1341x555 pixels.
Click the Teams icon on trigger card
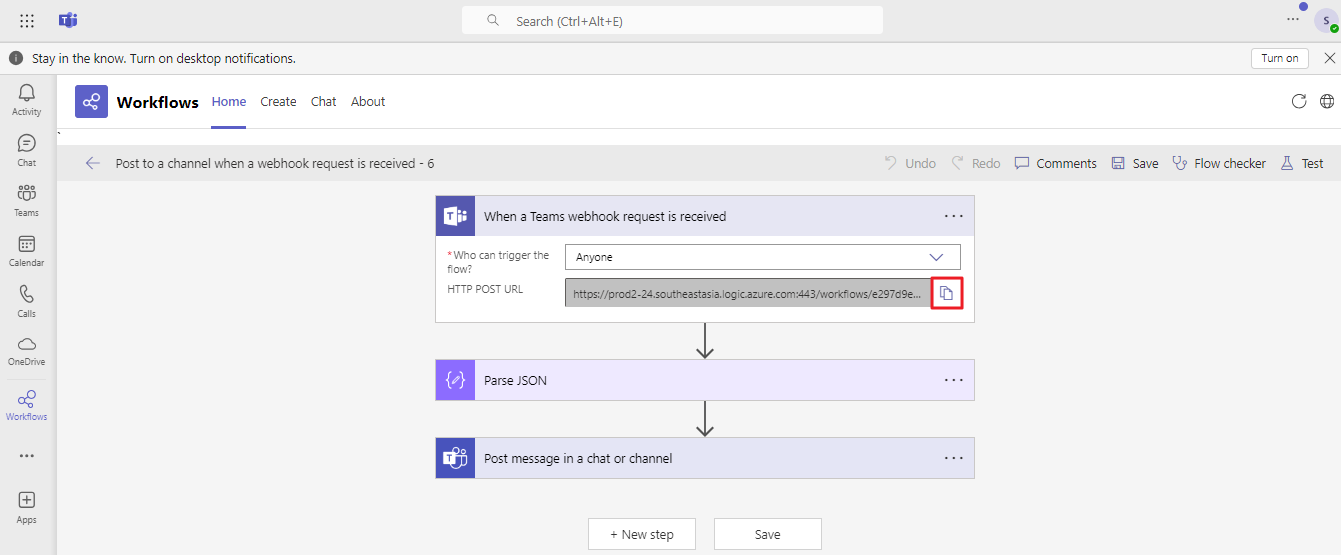click(456, 216)
